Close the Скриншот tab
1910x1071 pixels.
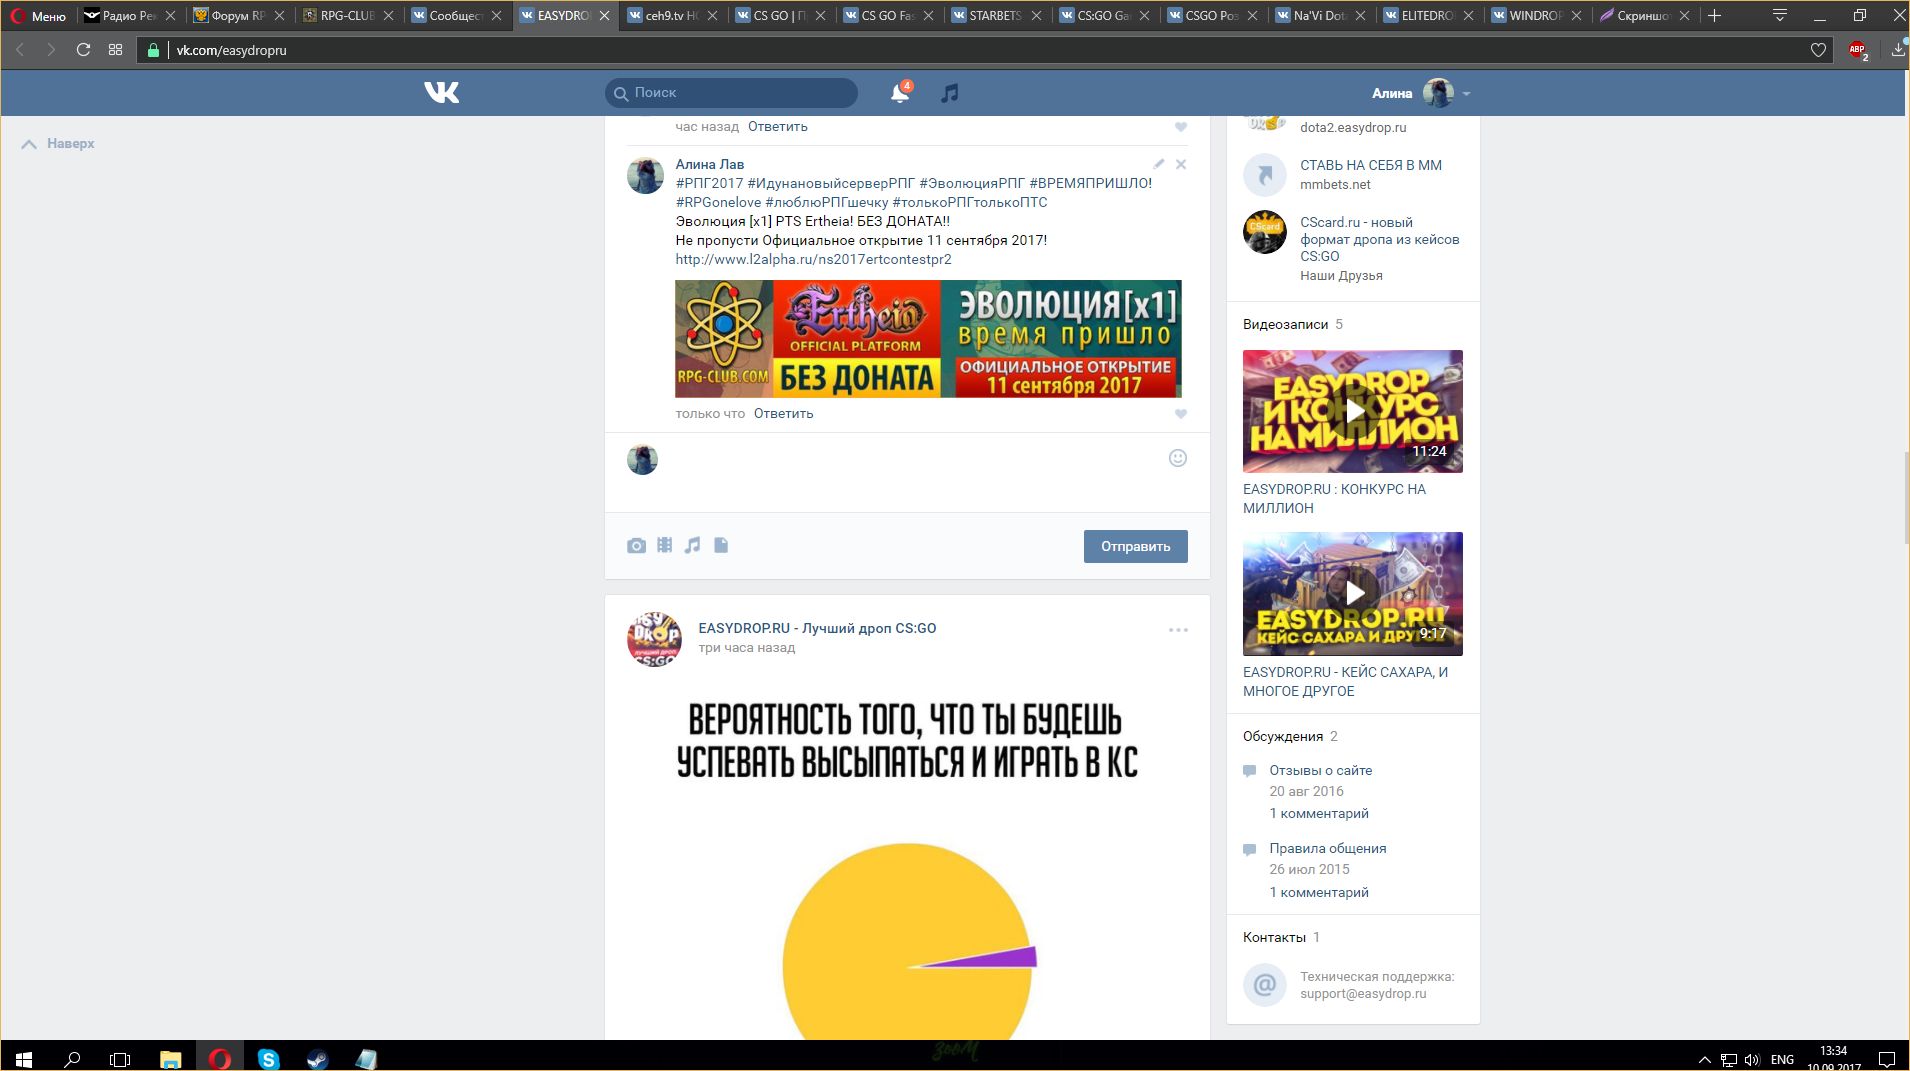[1684, 16]
